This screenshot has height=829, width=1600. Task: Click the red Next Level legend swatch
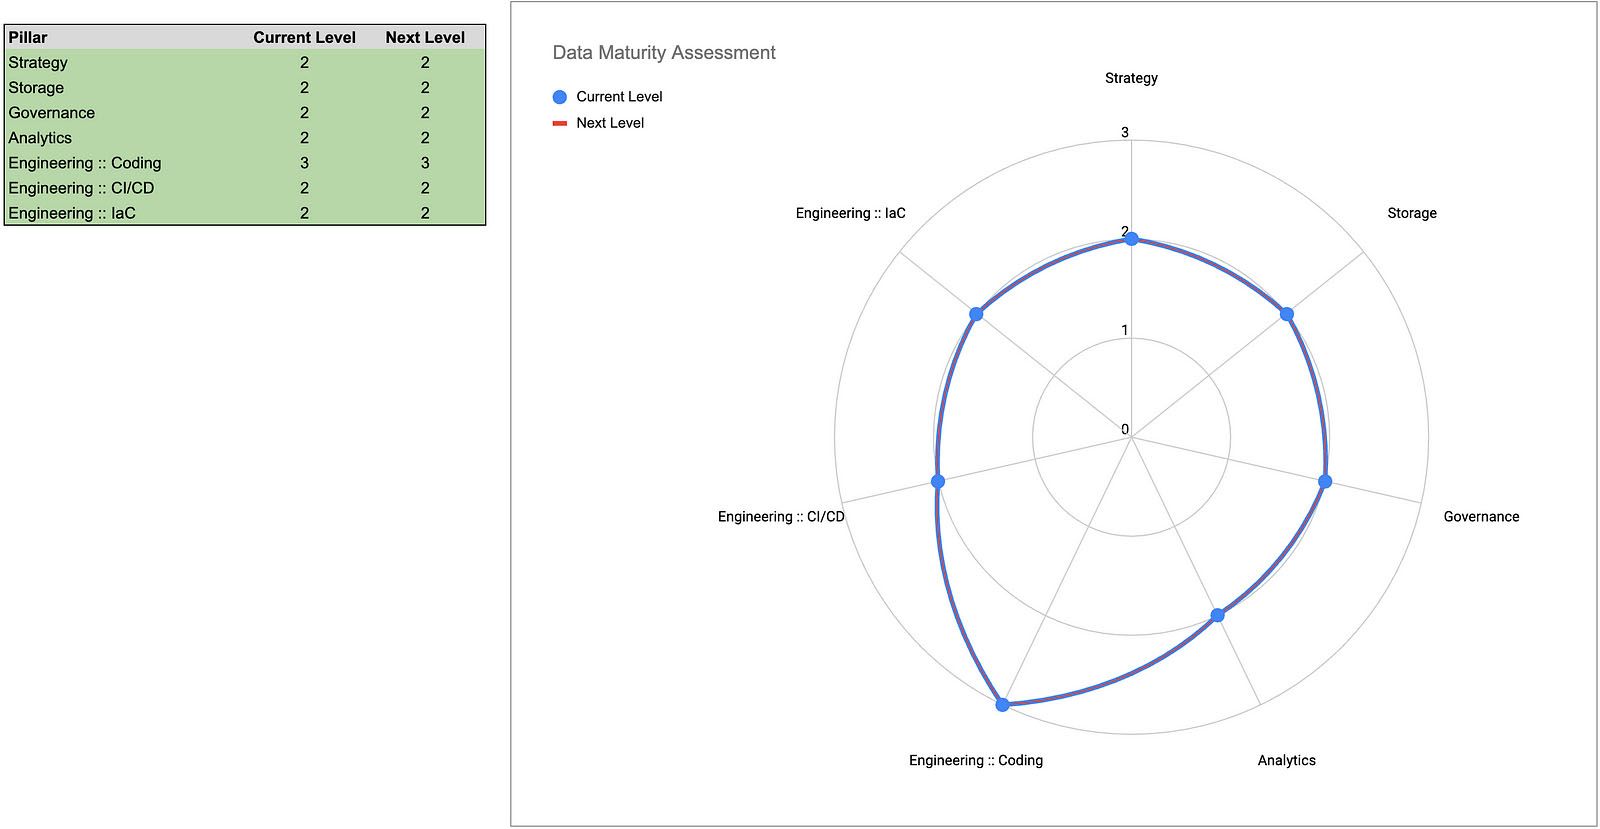tap(560, 123)
